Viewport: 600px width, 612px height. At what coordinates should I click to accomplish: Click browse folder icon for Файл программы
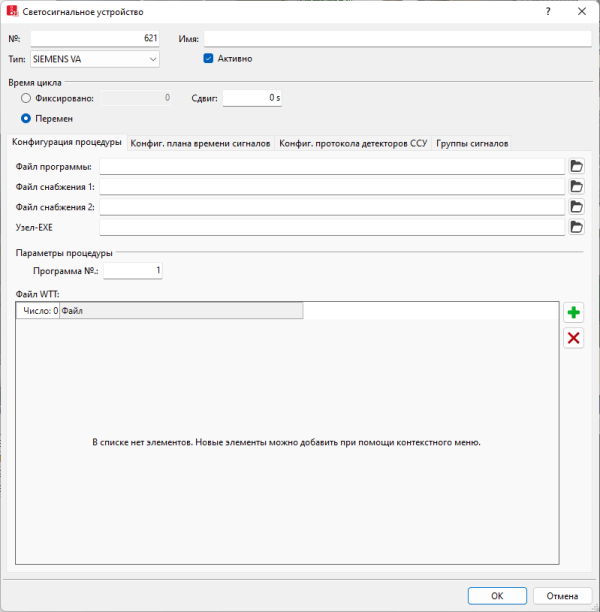tap(576, 166)
